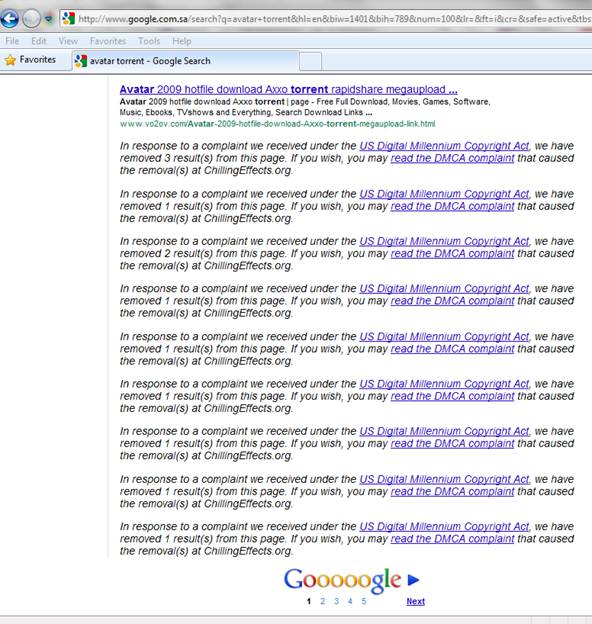The image size is (592, 624).
Task: Open the File menu
Action: pos(12,41)
